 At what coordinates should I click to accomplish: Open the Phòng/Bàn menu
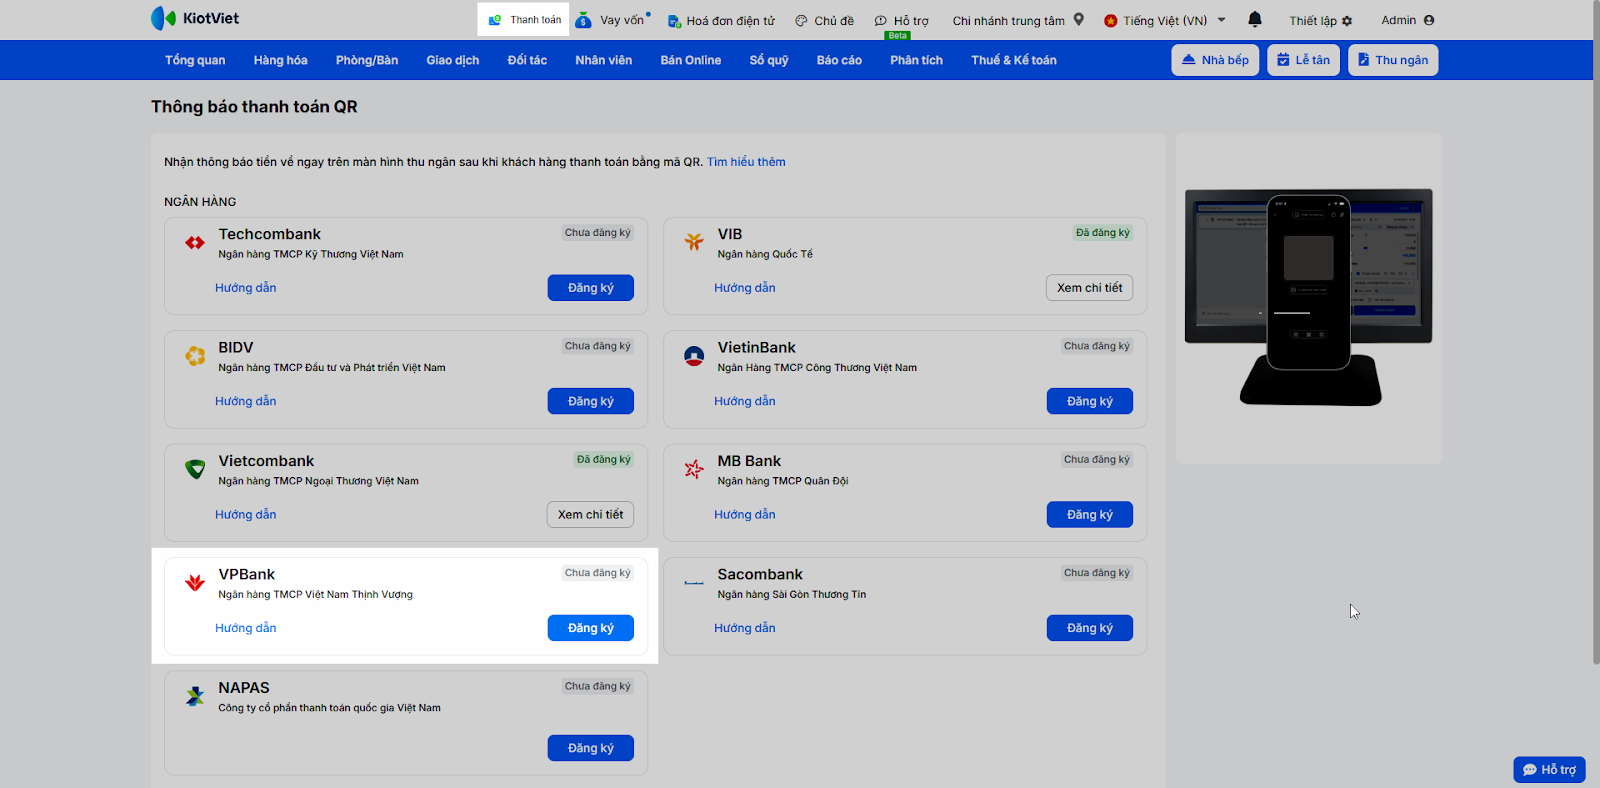pyautogui.click(x=367, y=60)
